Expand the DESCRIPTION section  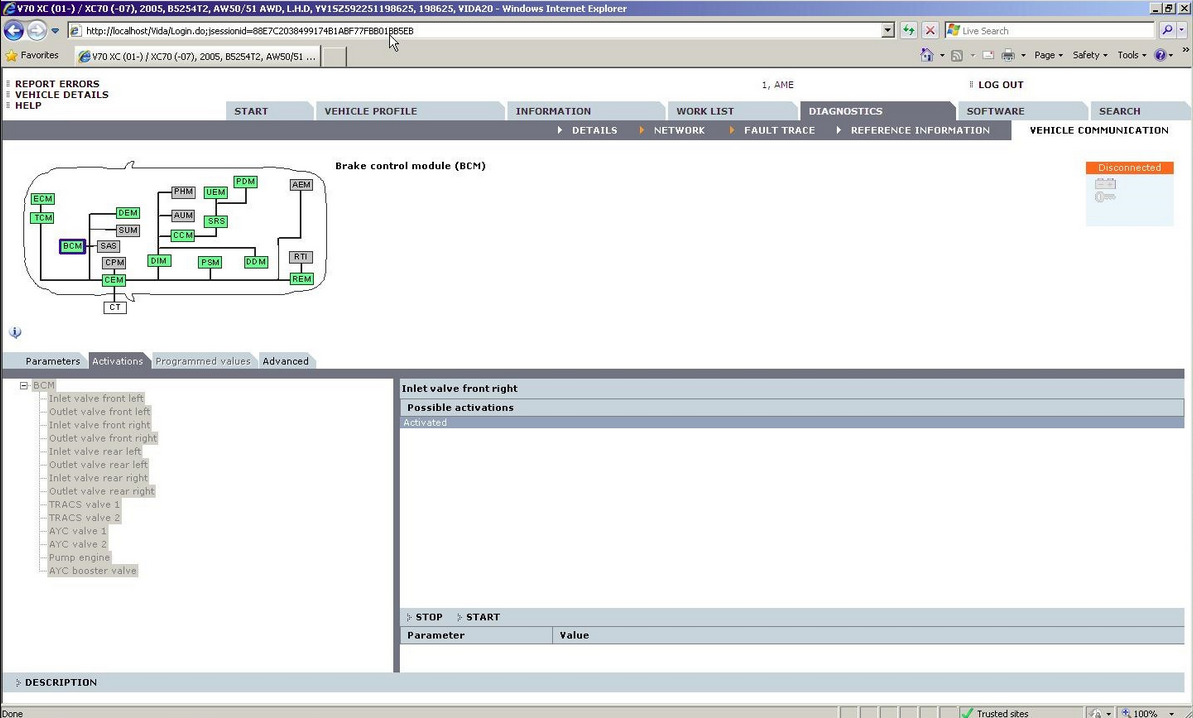tap(60, 682)
